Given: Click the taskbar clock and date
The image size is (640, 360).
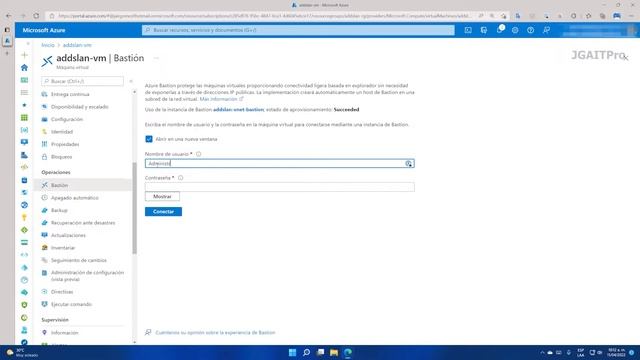Looking at the screenshot, I should tap(616, 353).
